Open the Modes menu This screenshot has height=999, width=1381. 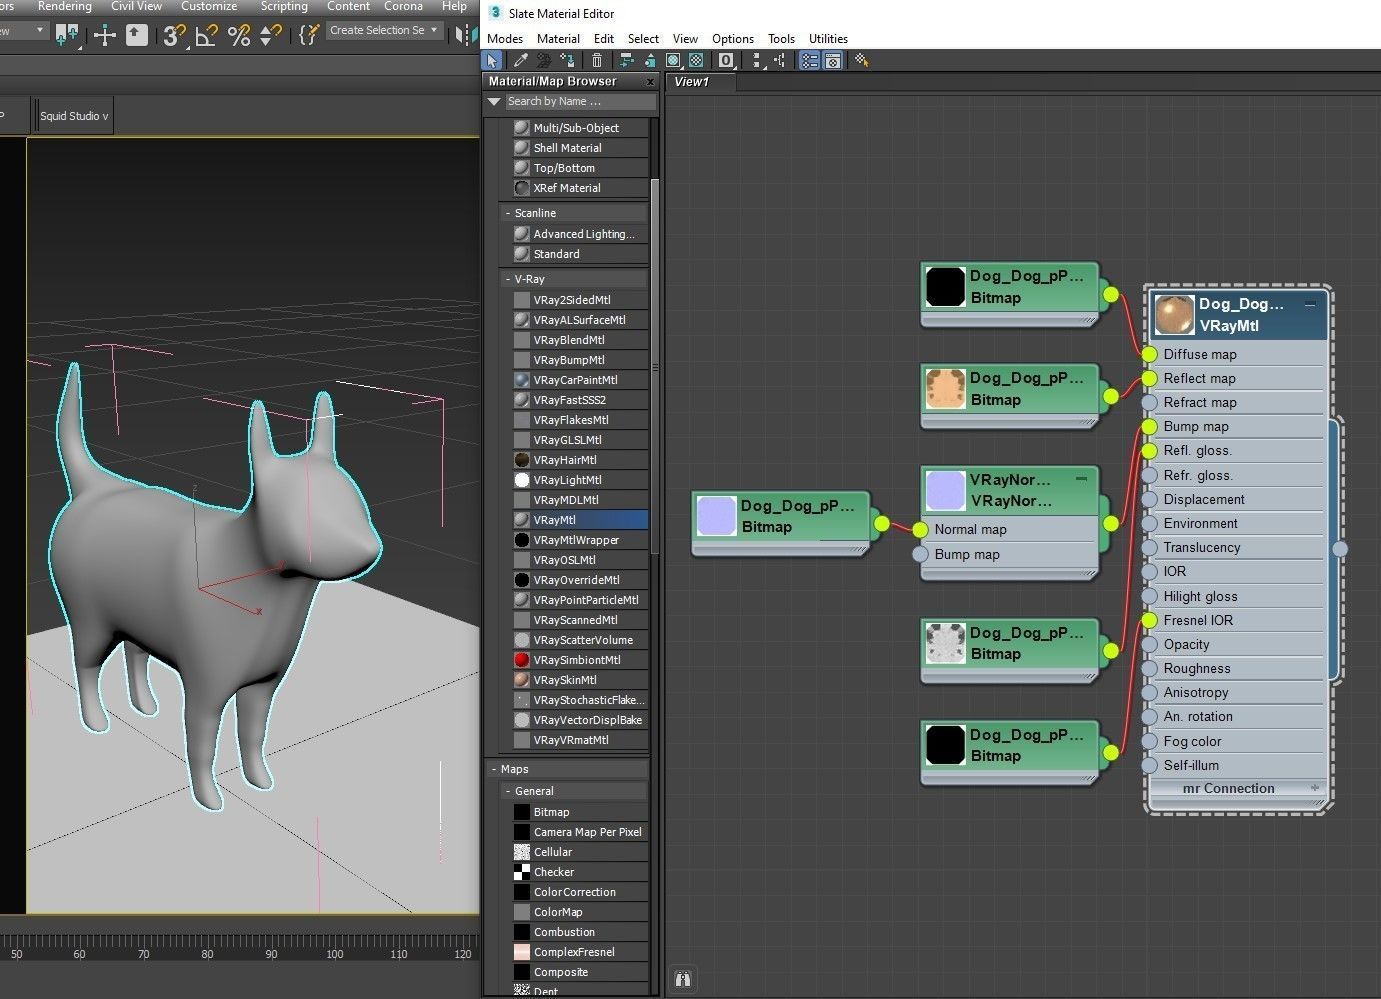coord(505,39)
